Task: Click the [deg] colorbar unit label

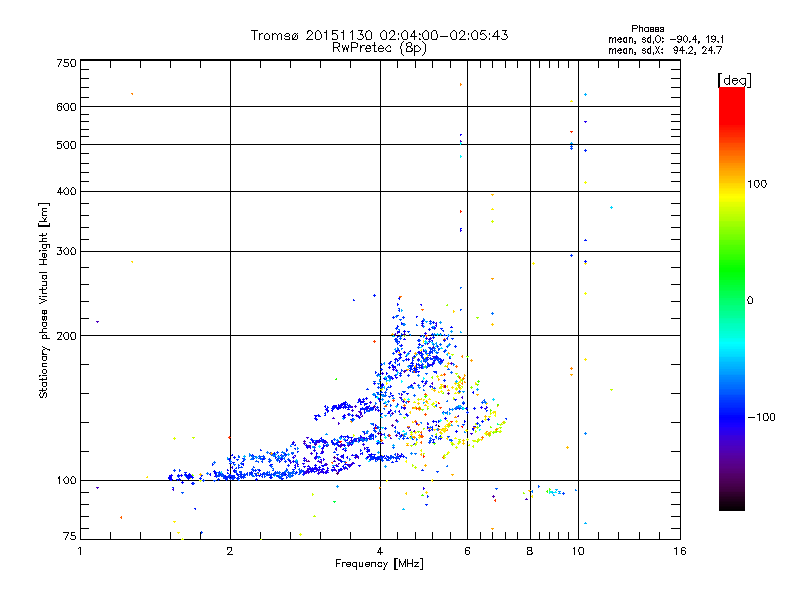Action: pyautogui.click(x=734, y=80)
